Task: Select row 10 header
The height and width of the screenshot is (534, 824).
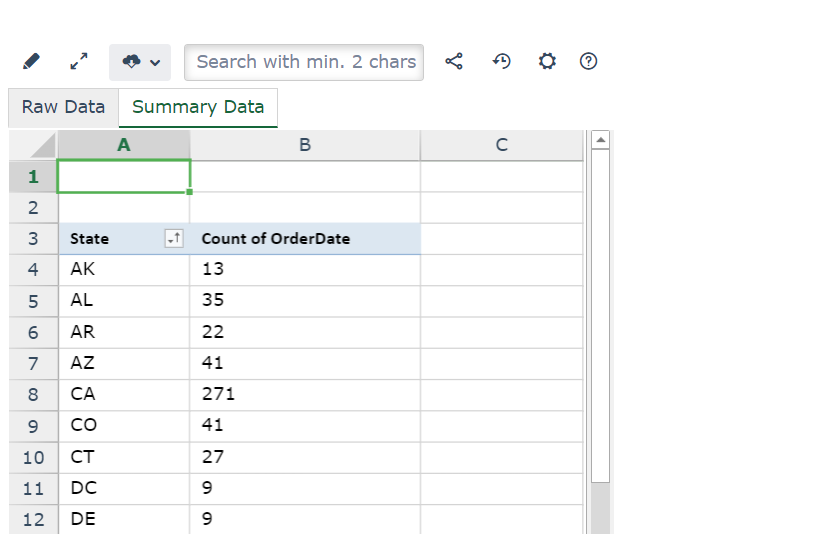Action: pos(34,457)
